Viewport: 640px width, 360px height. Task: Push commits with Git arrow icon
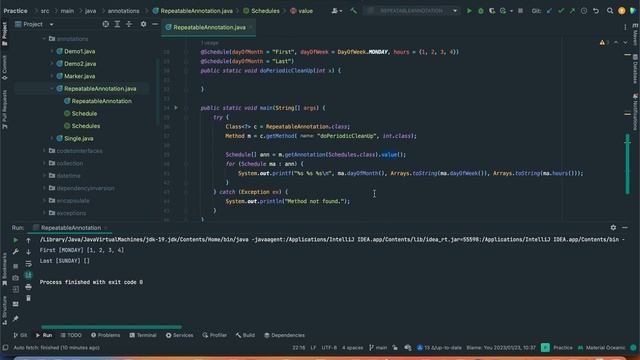(572, 11)
